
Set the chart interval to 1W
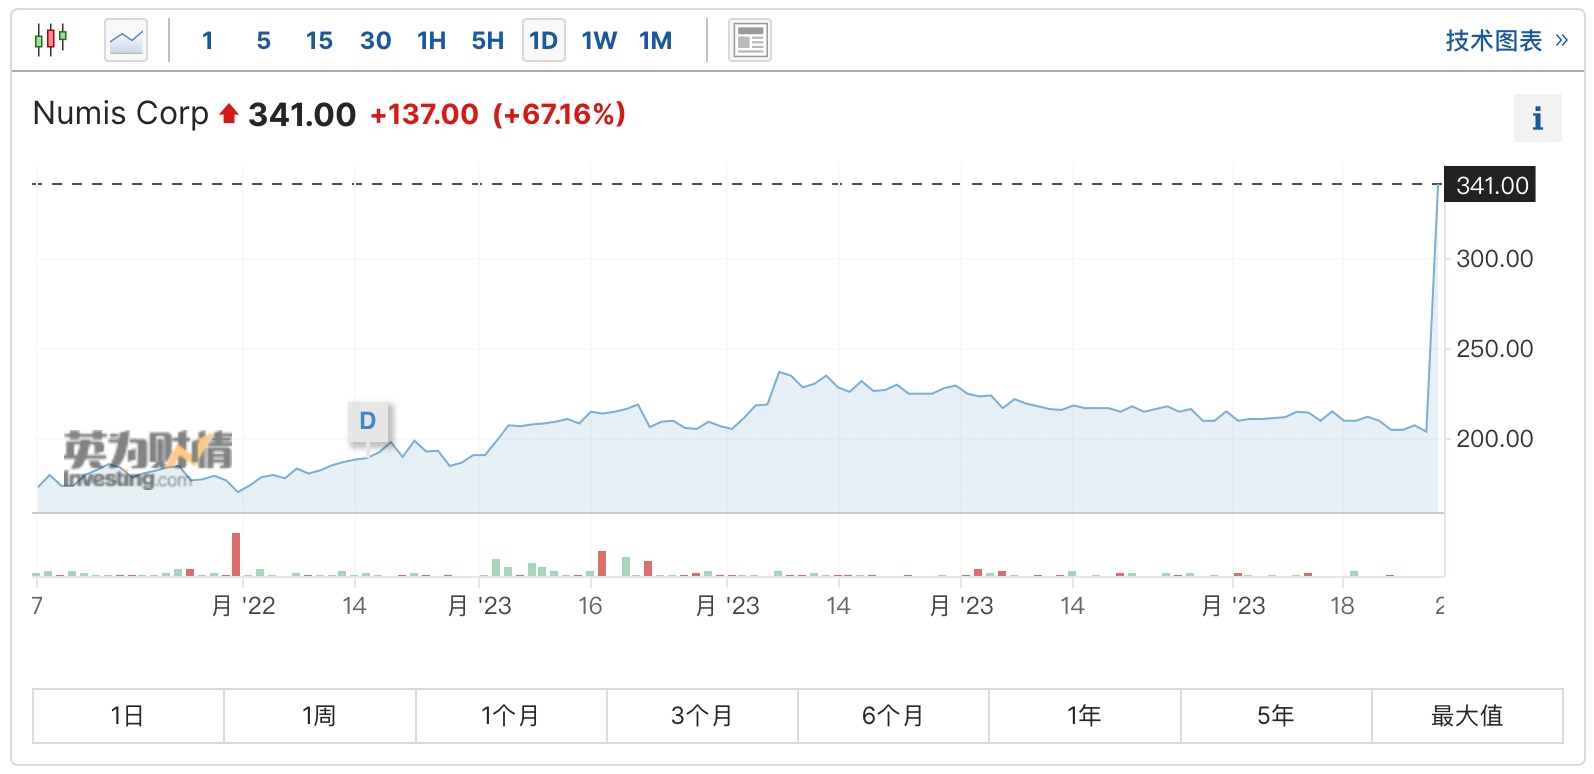click(x=599, y=40)
